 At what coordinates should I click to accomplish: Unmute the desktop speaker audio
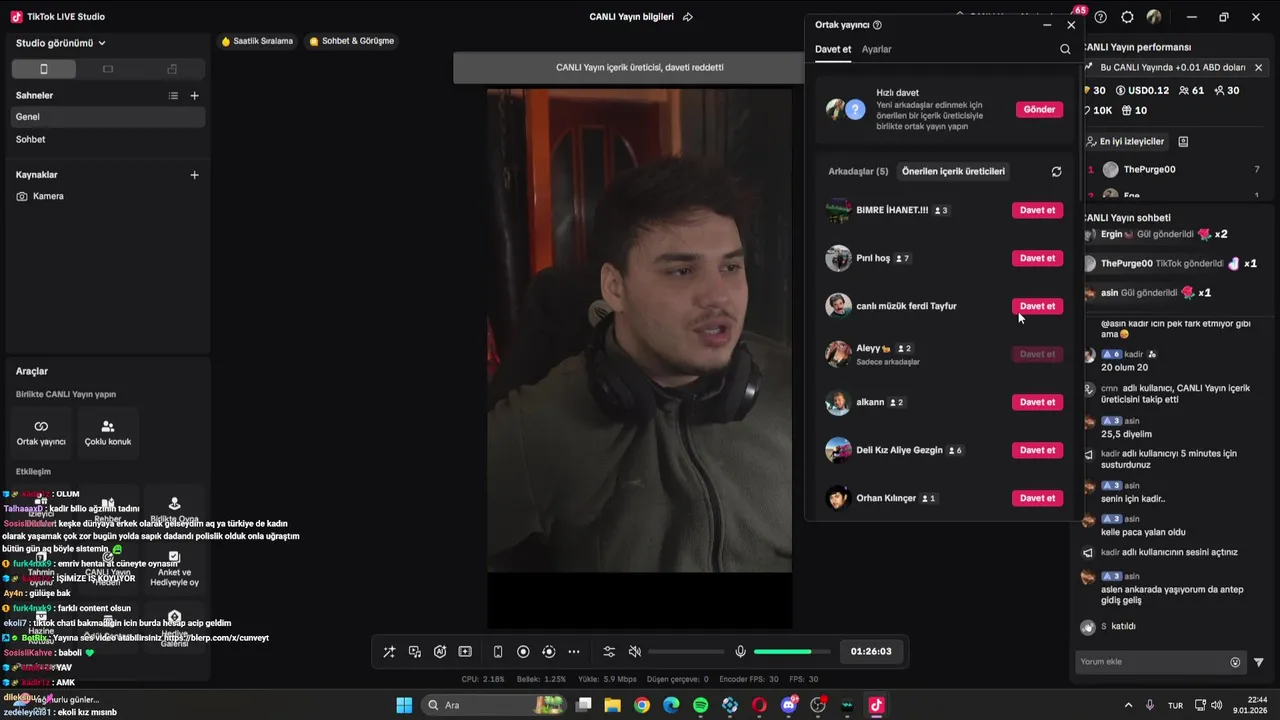pos(634,652)
